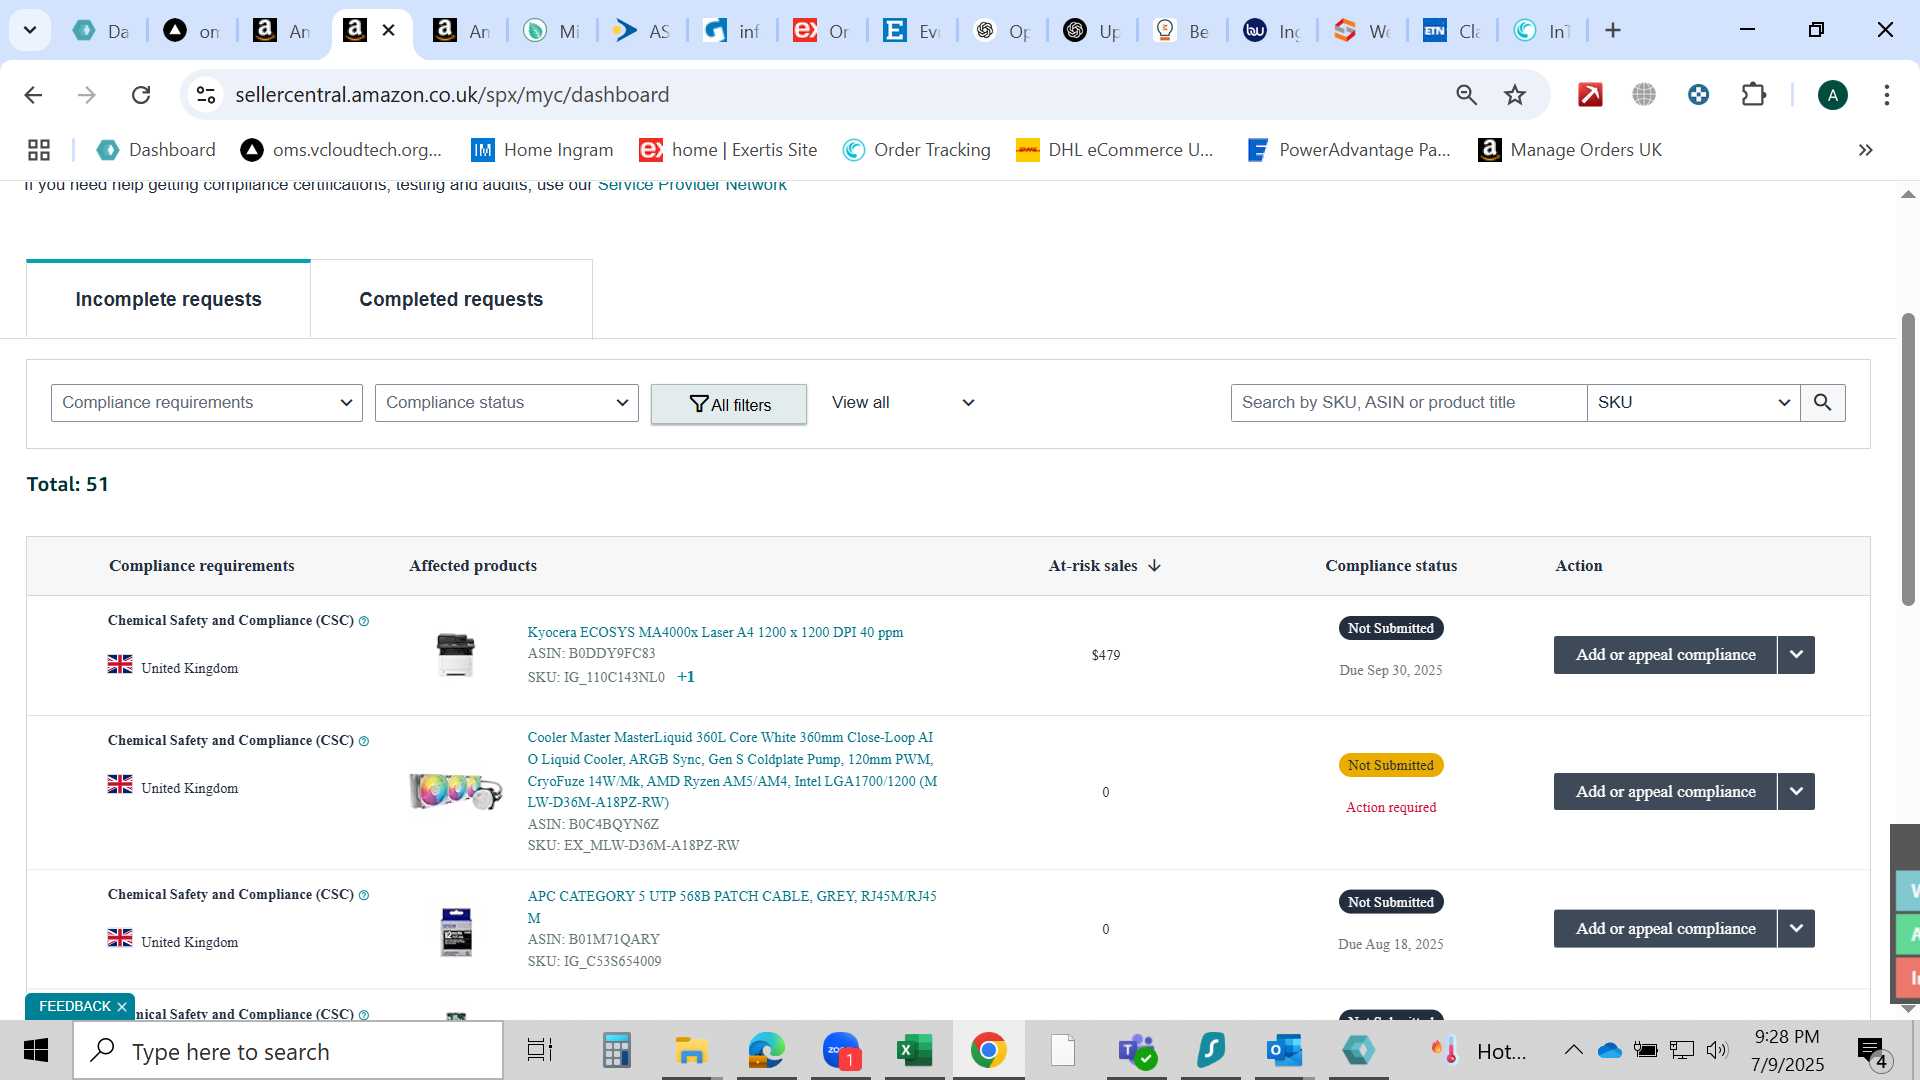
Task: Open Chrome three-dot menu
Action: pyautogui.click(x=1887, y=95)
